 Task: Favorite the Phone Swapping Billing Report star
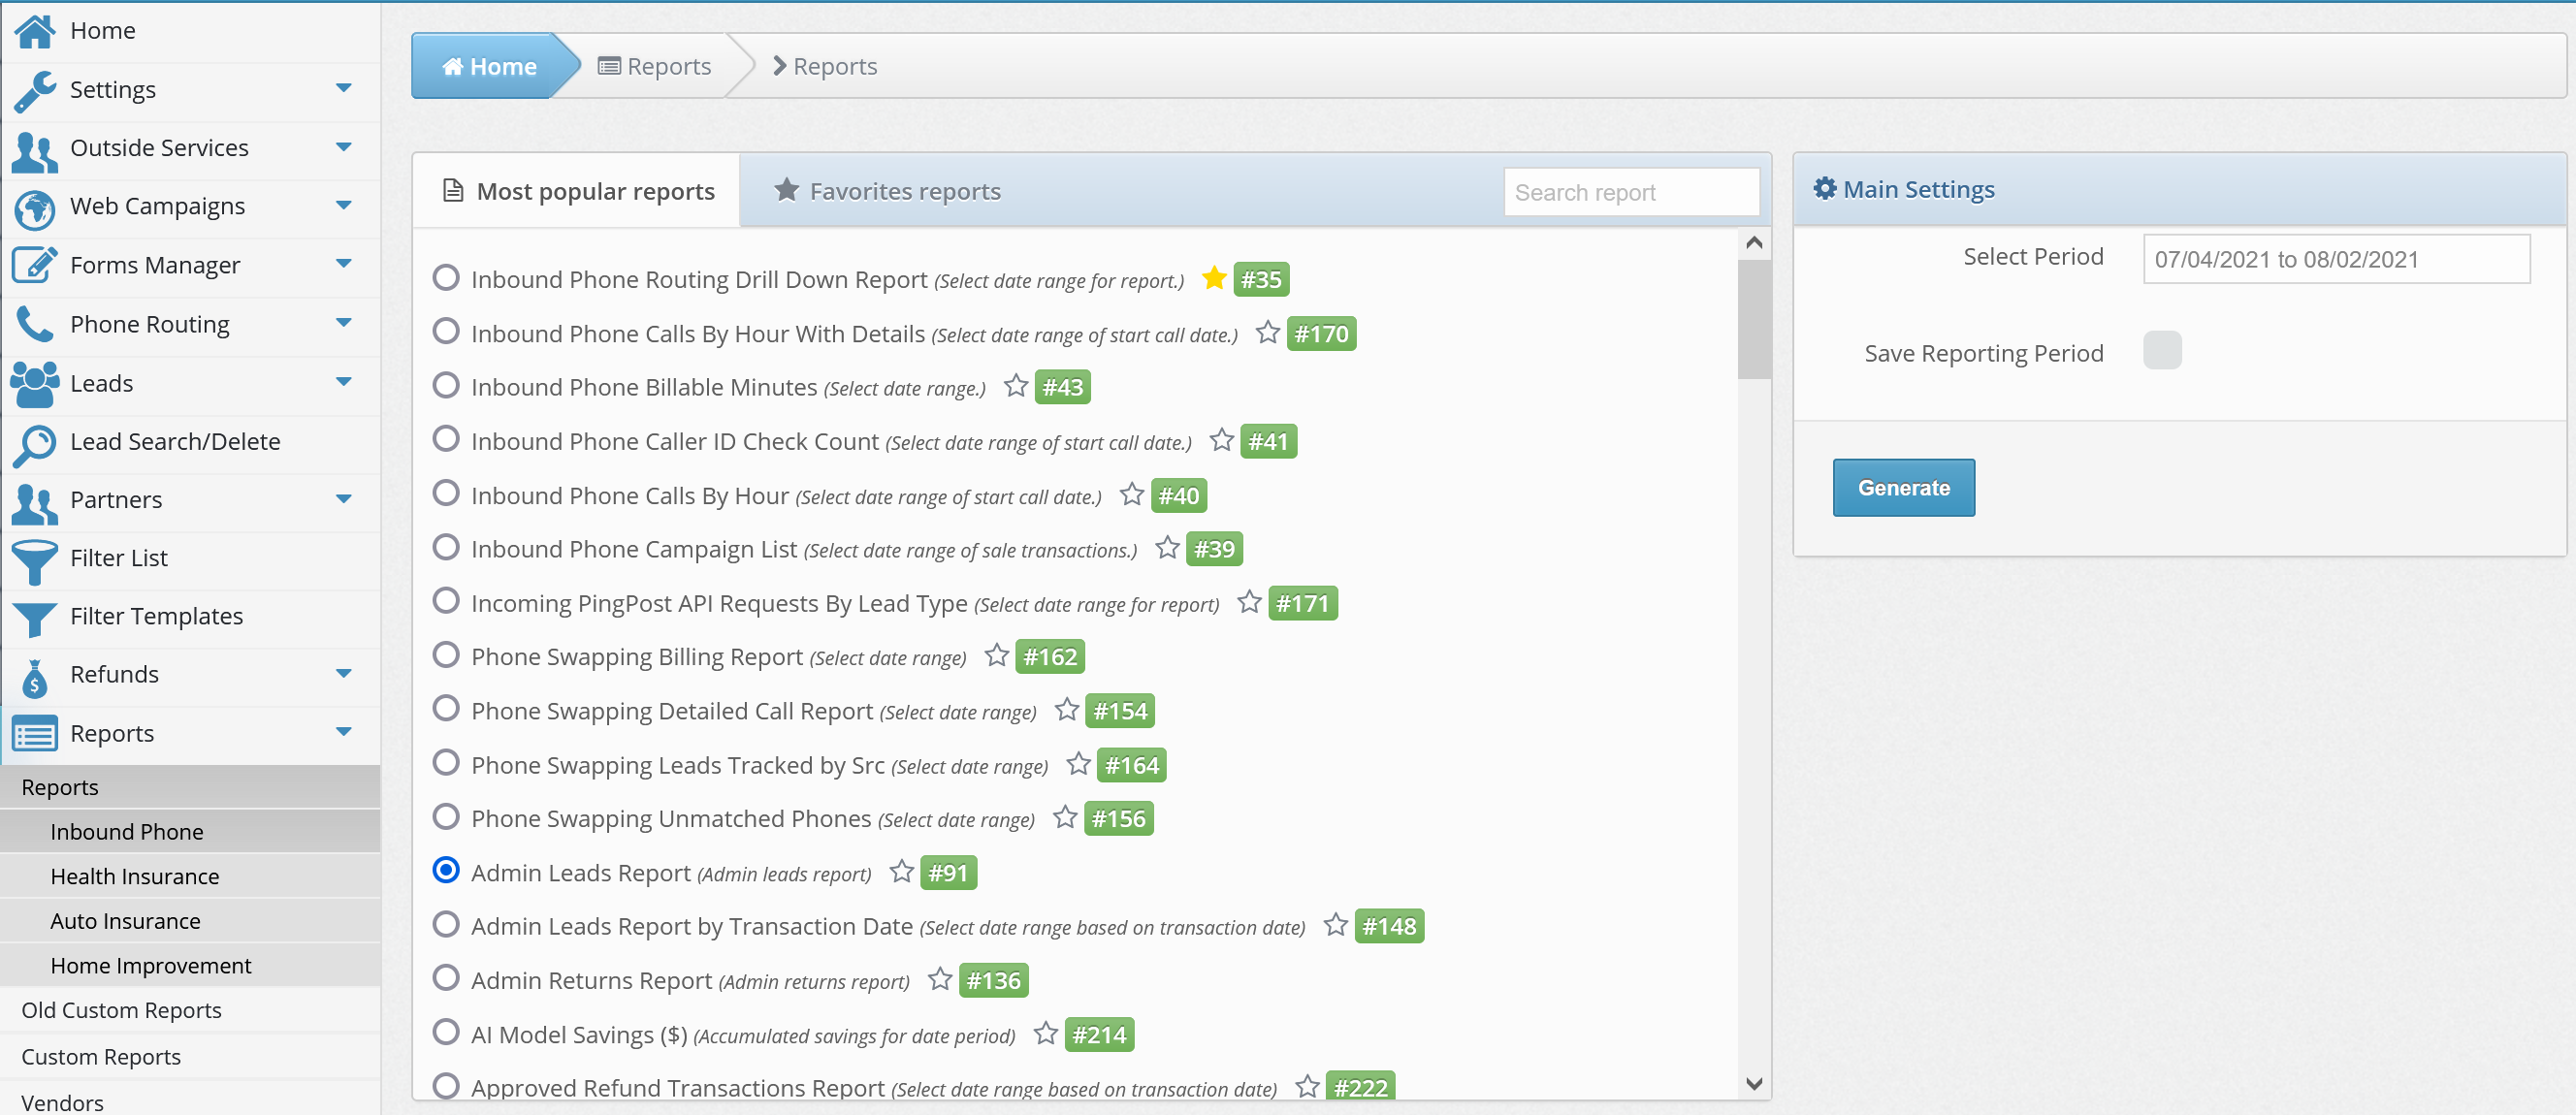pos(996,655)
